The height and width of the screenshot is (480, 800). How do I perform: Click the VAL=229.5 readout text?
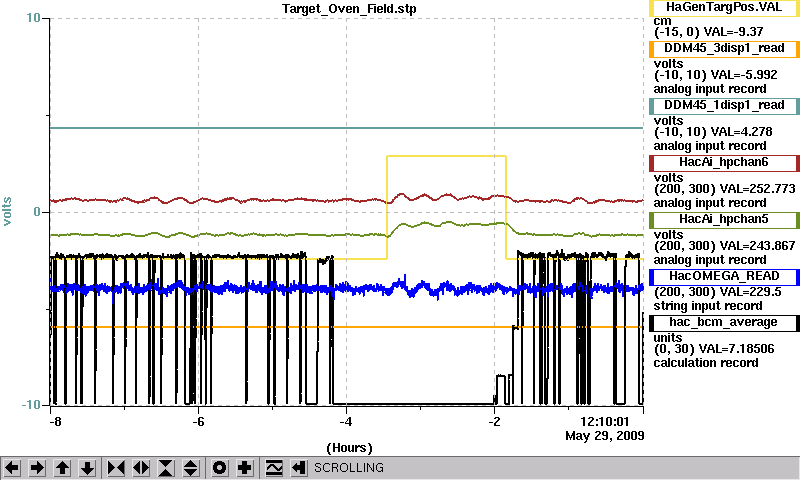749,292
